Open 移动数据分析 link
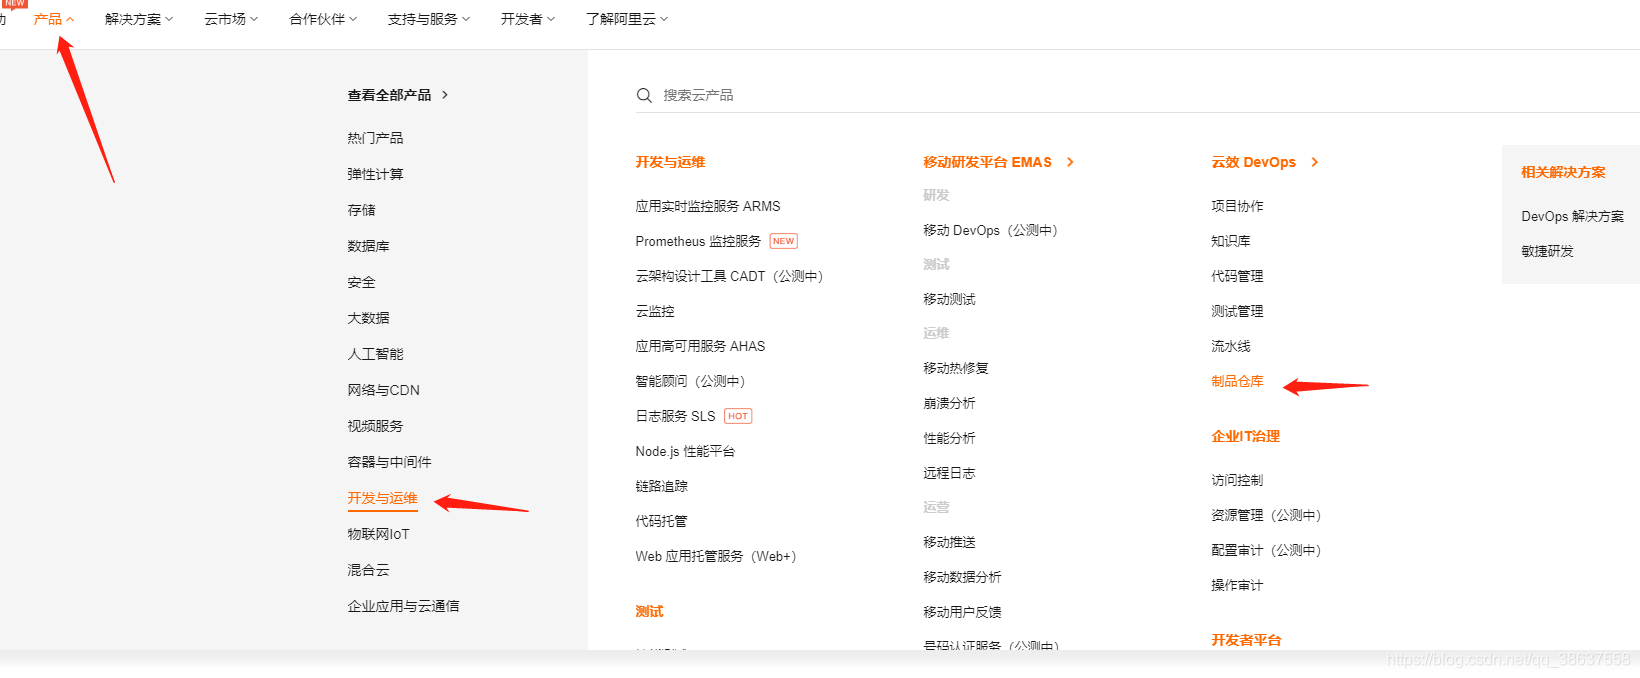Screen dimensions: 1640x678 click(x=962, y=577)
